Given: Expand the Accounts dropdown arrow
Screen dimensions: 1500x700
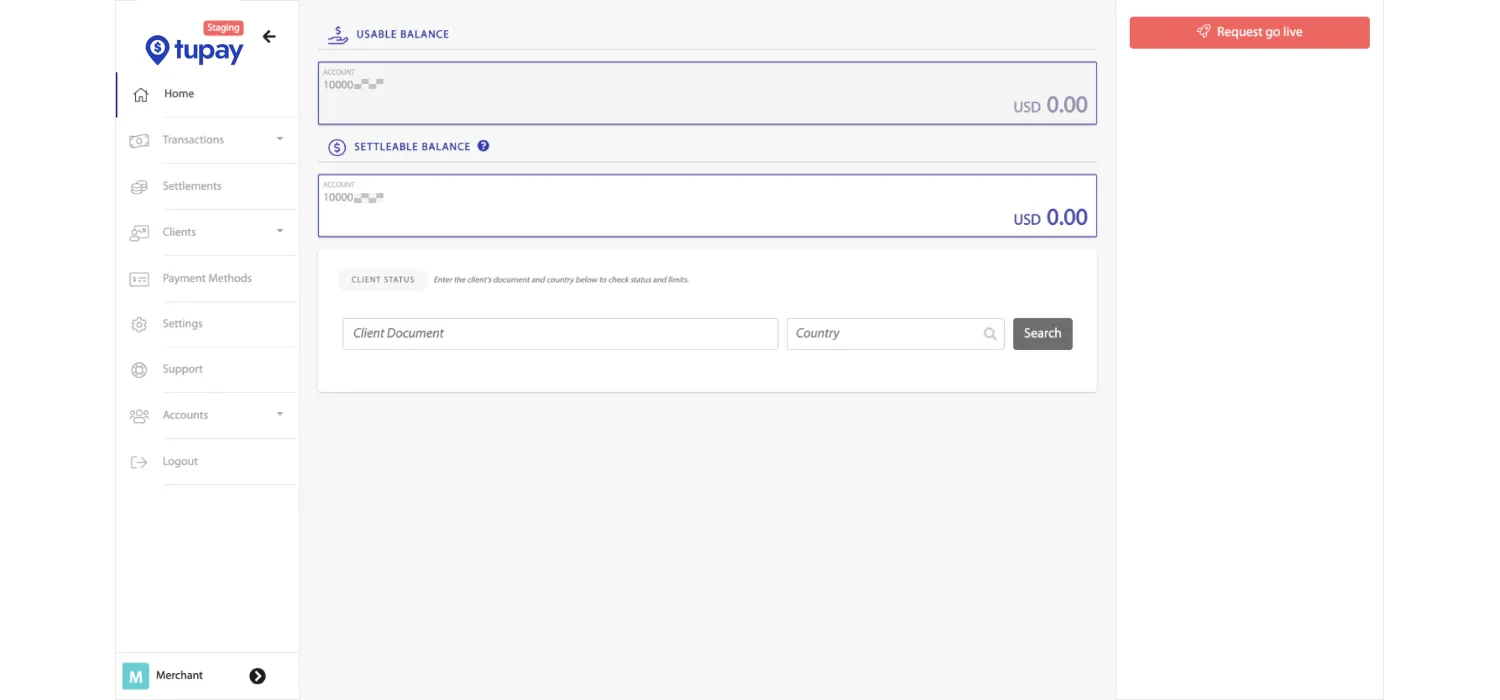Looking at the screenshot, I should click(x=280, y=414).
